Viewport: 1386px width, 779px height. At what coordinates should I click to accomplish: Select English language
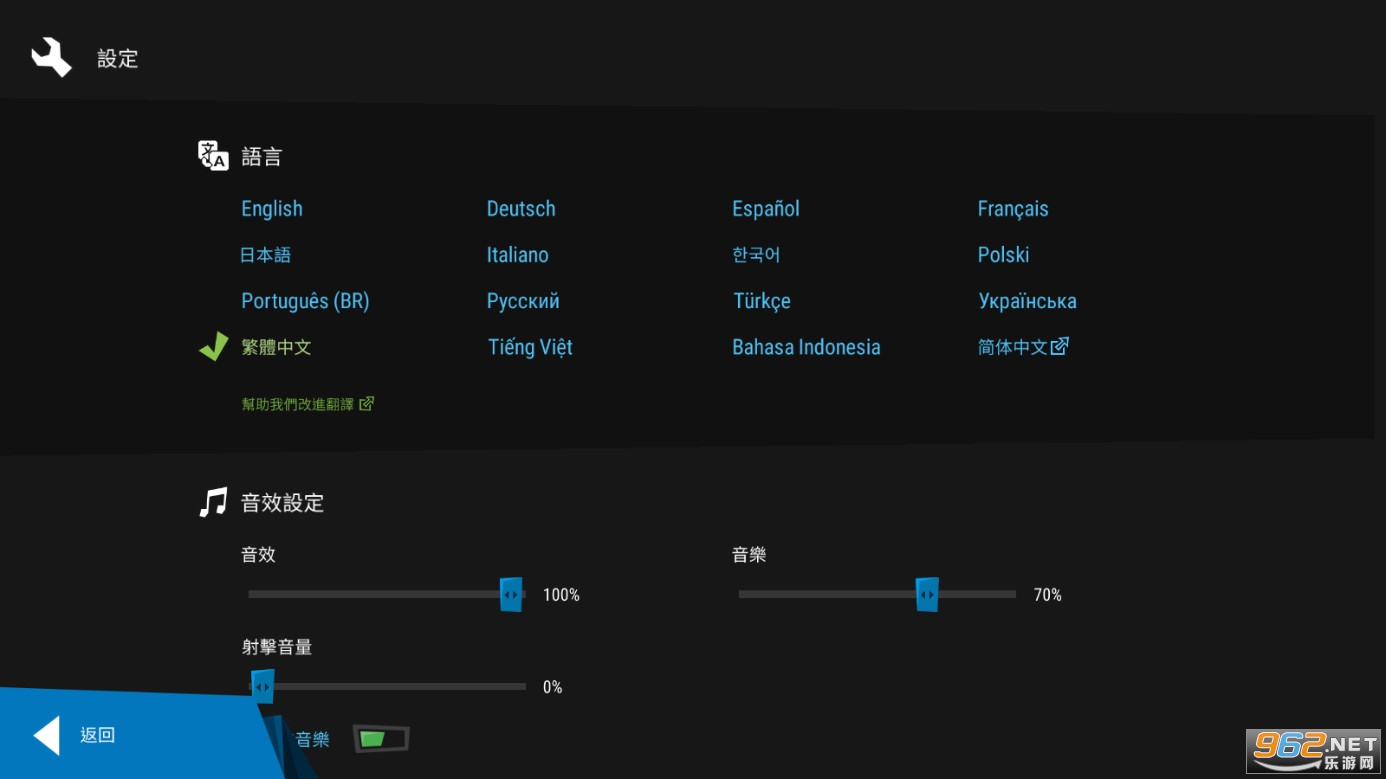[272, 209]
